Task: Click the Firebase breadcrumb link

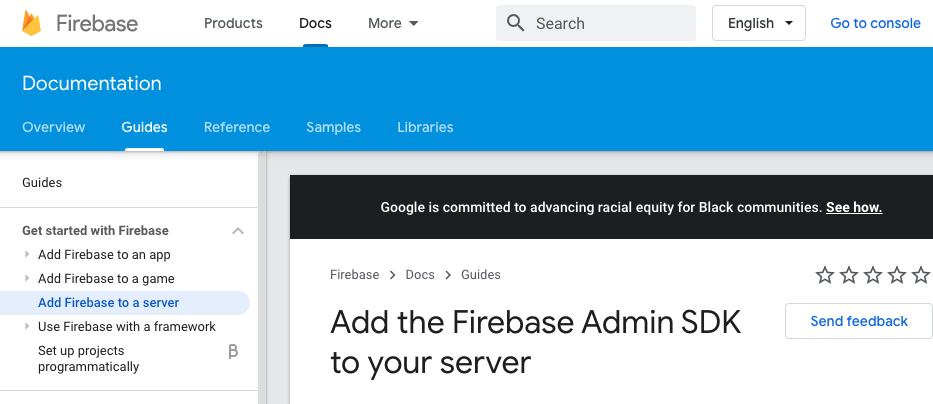Action: (355, 275)
